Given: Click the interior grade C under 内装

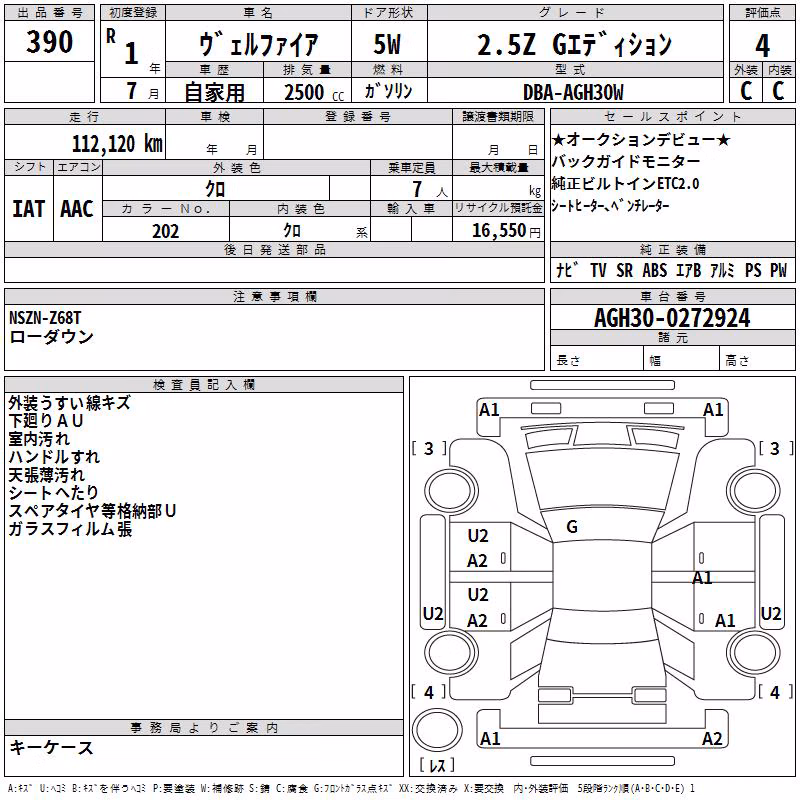Looking at the screenshot, I should click(778, 91).
